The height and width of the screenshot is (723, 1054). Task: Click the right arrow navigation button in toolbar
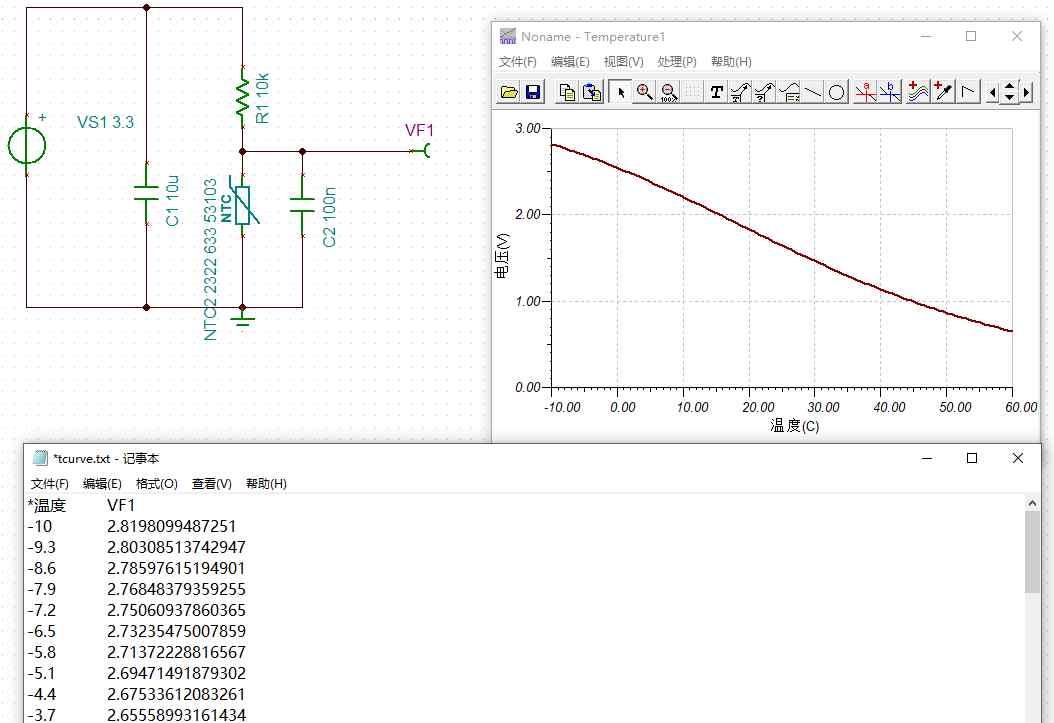tap(1026, 92)
